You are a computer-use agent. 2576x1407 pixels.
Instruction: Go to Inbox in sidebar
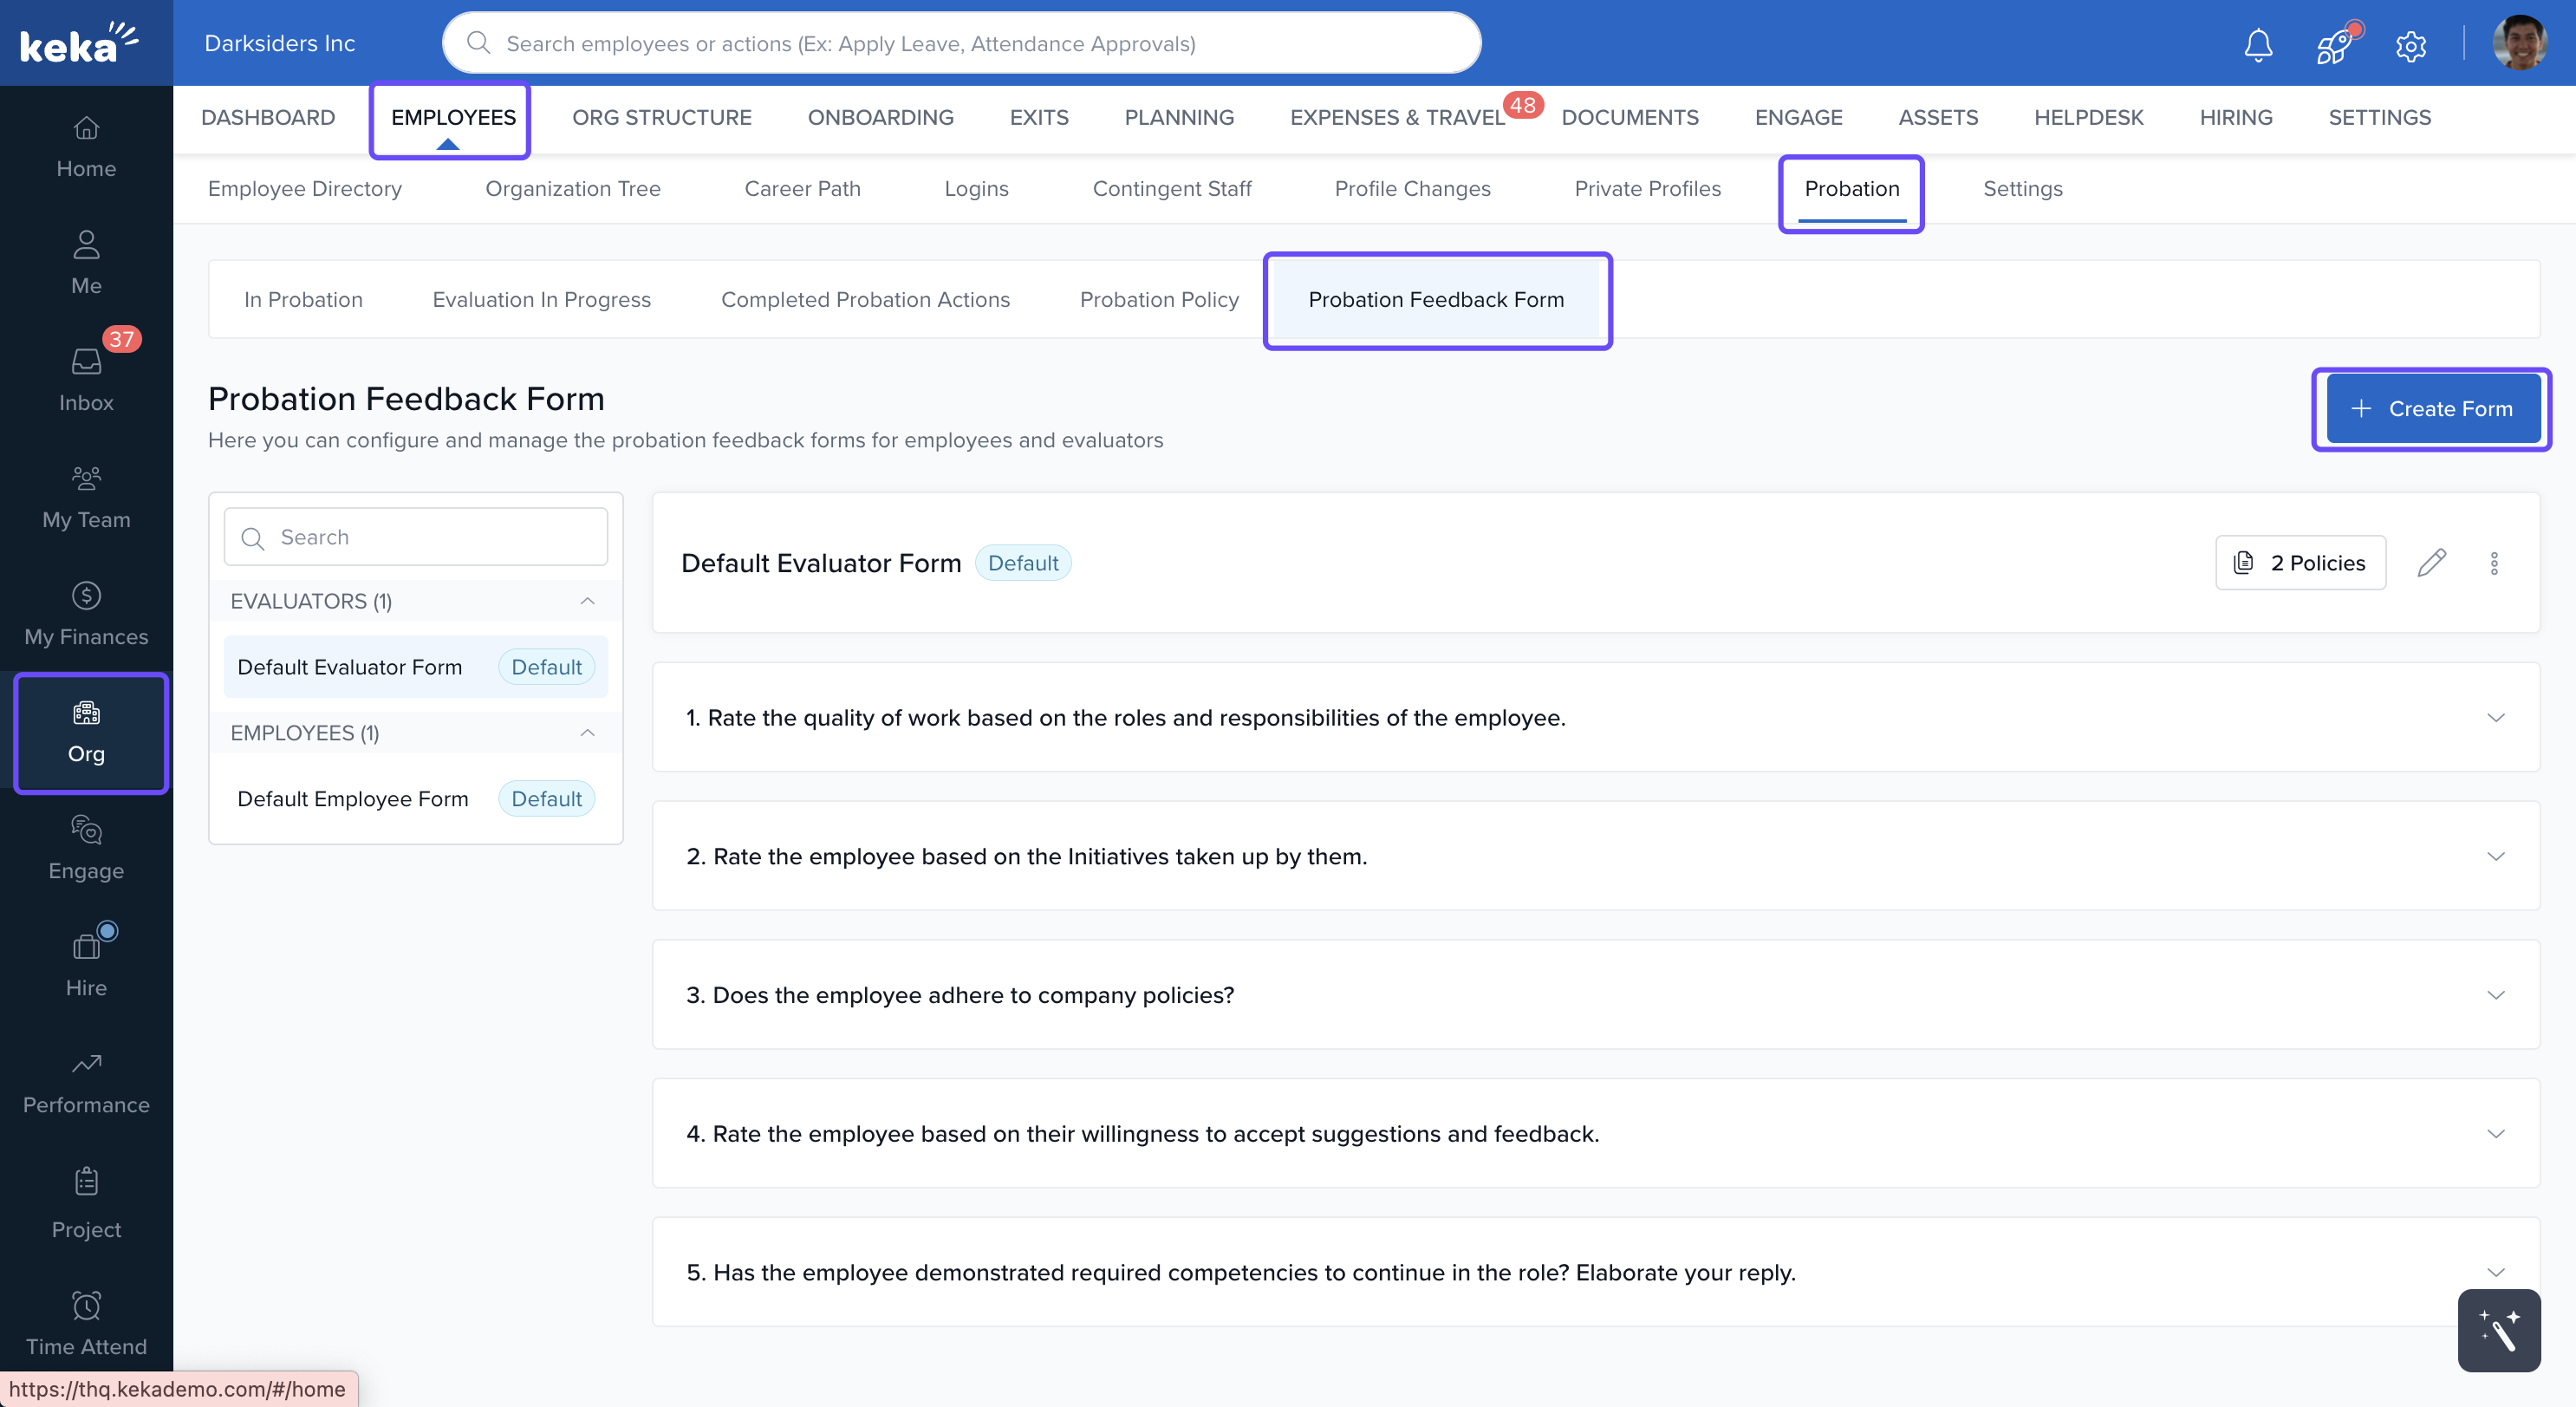pos(86,379)
